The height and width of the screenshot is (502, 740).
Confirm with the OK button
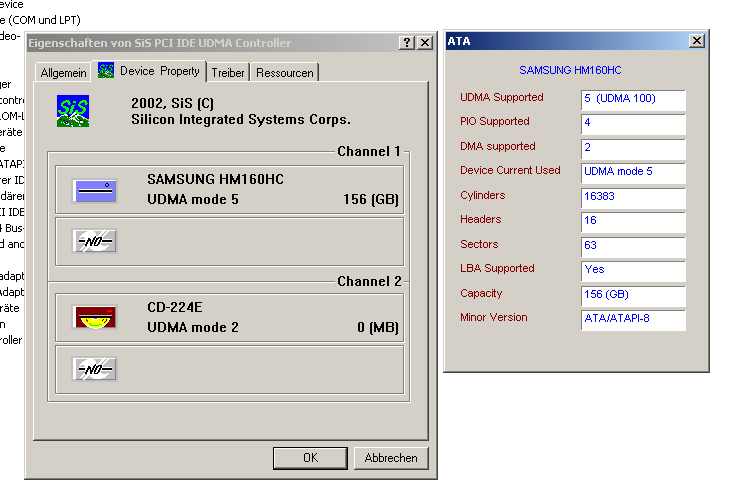[x=311, y=458]
